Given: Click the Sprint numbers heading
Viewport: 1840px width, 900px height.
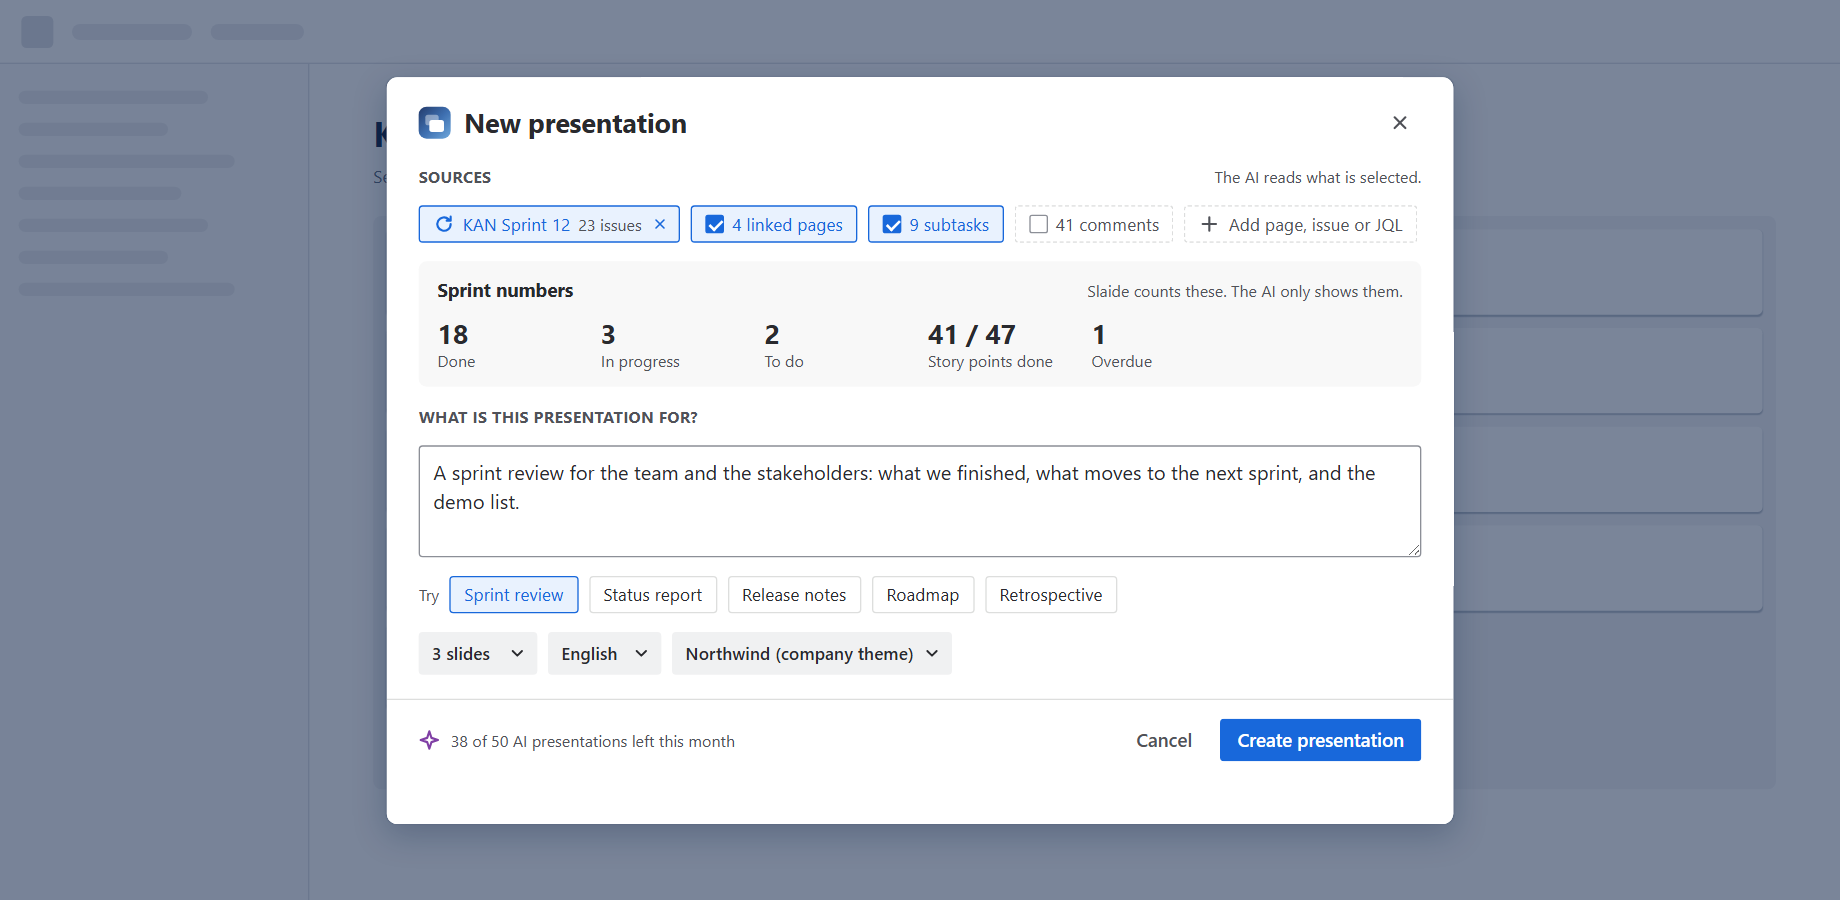Looking at the screenshot, I should pyautogui.click(x=505, y=291).
